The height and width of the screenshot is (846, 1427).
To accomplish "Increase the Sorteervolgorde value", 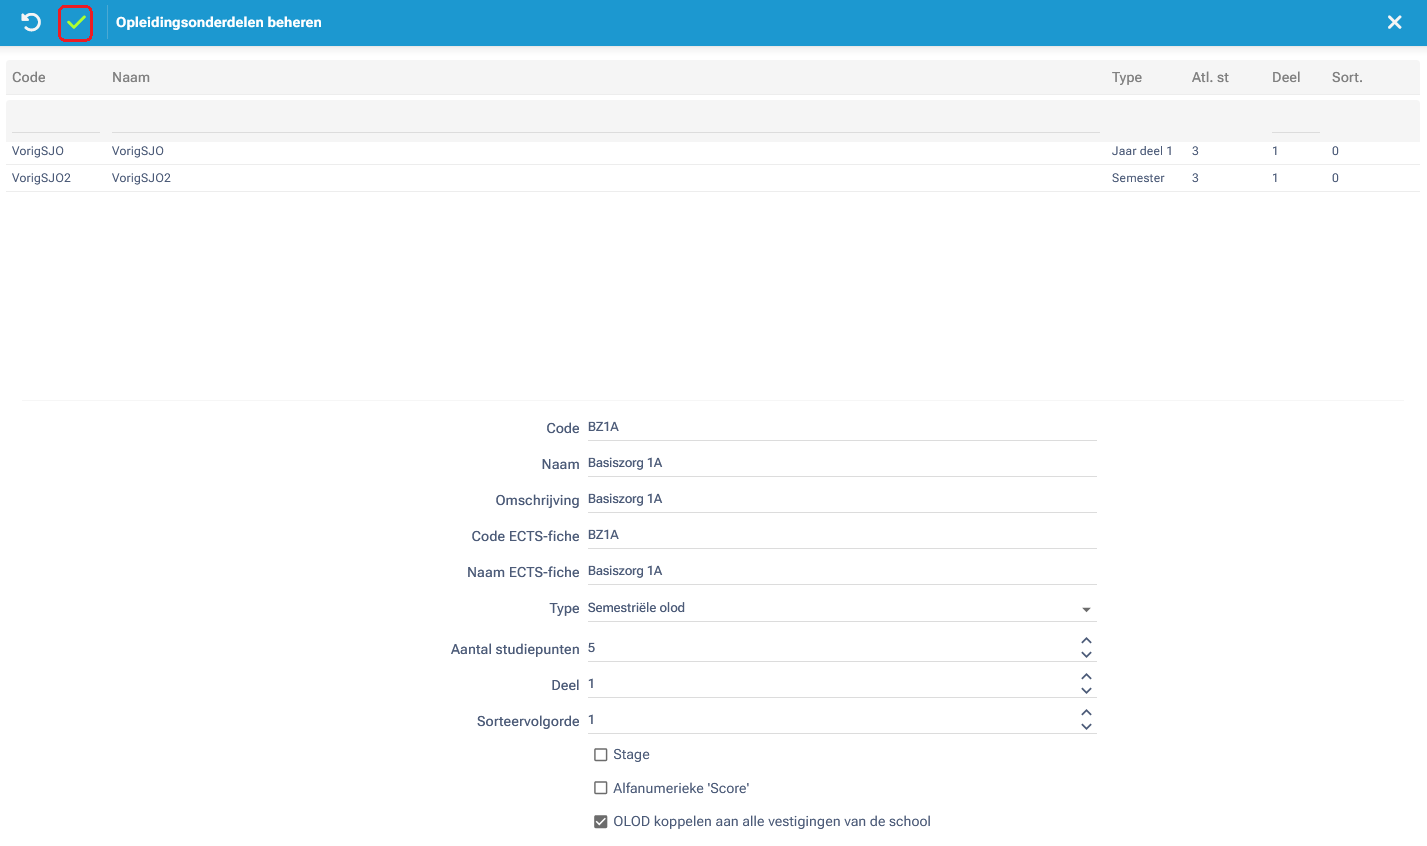I will pos(1086,713).
